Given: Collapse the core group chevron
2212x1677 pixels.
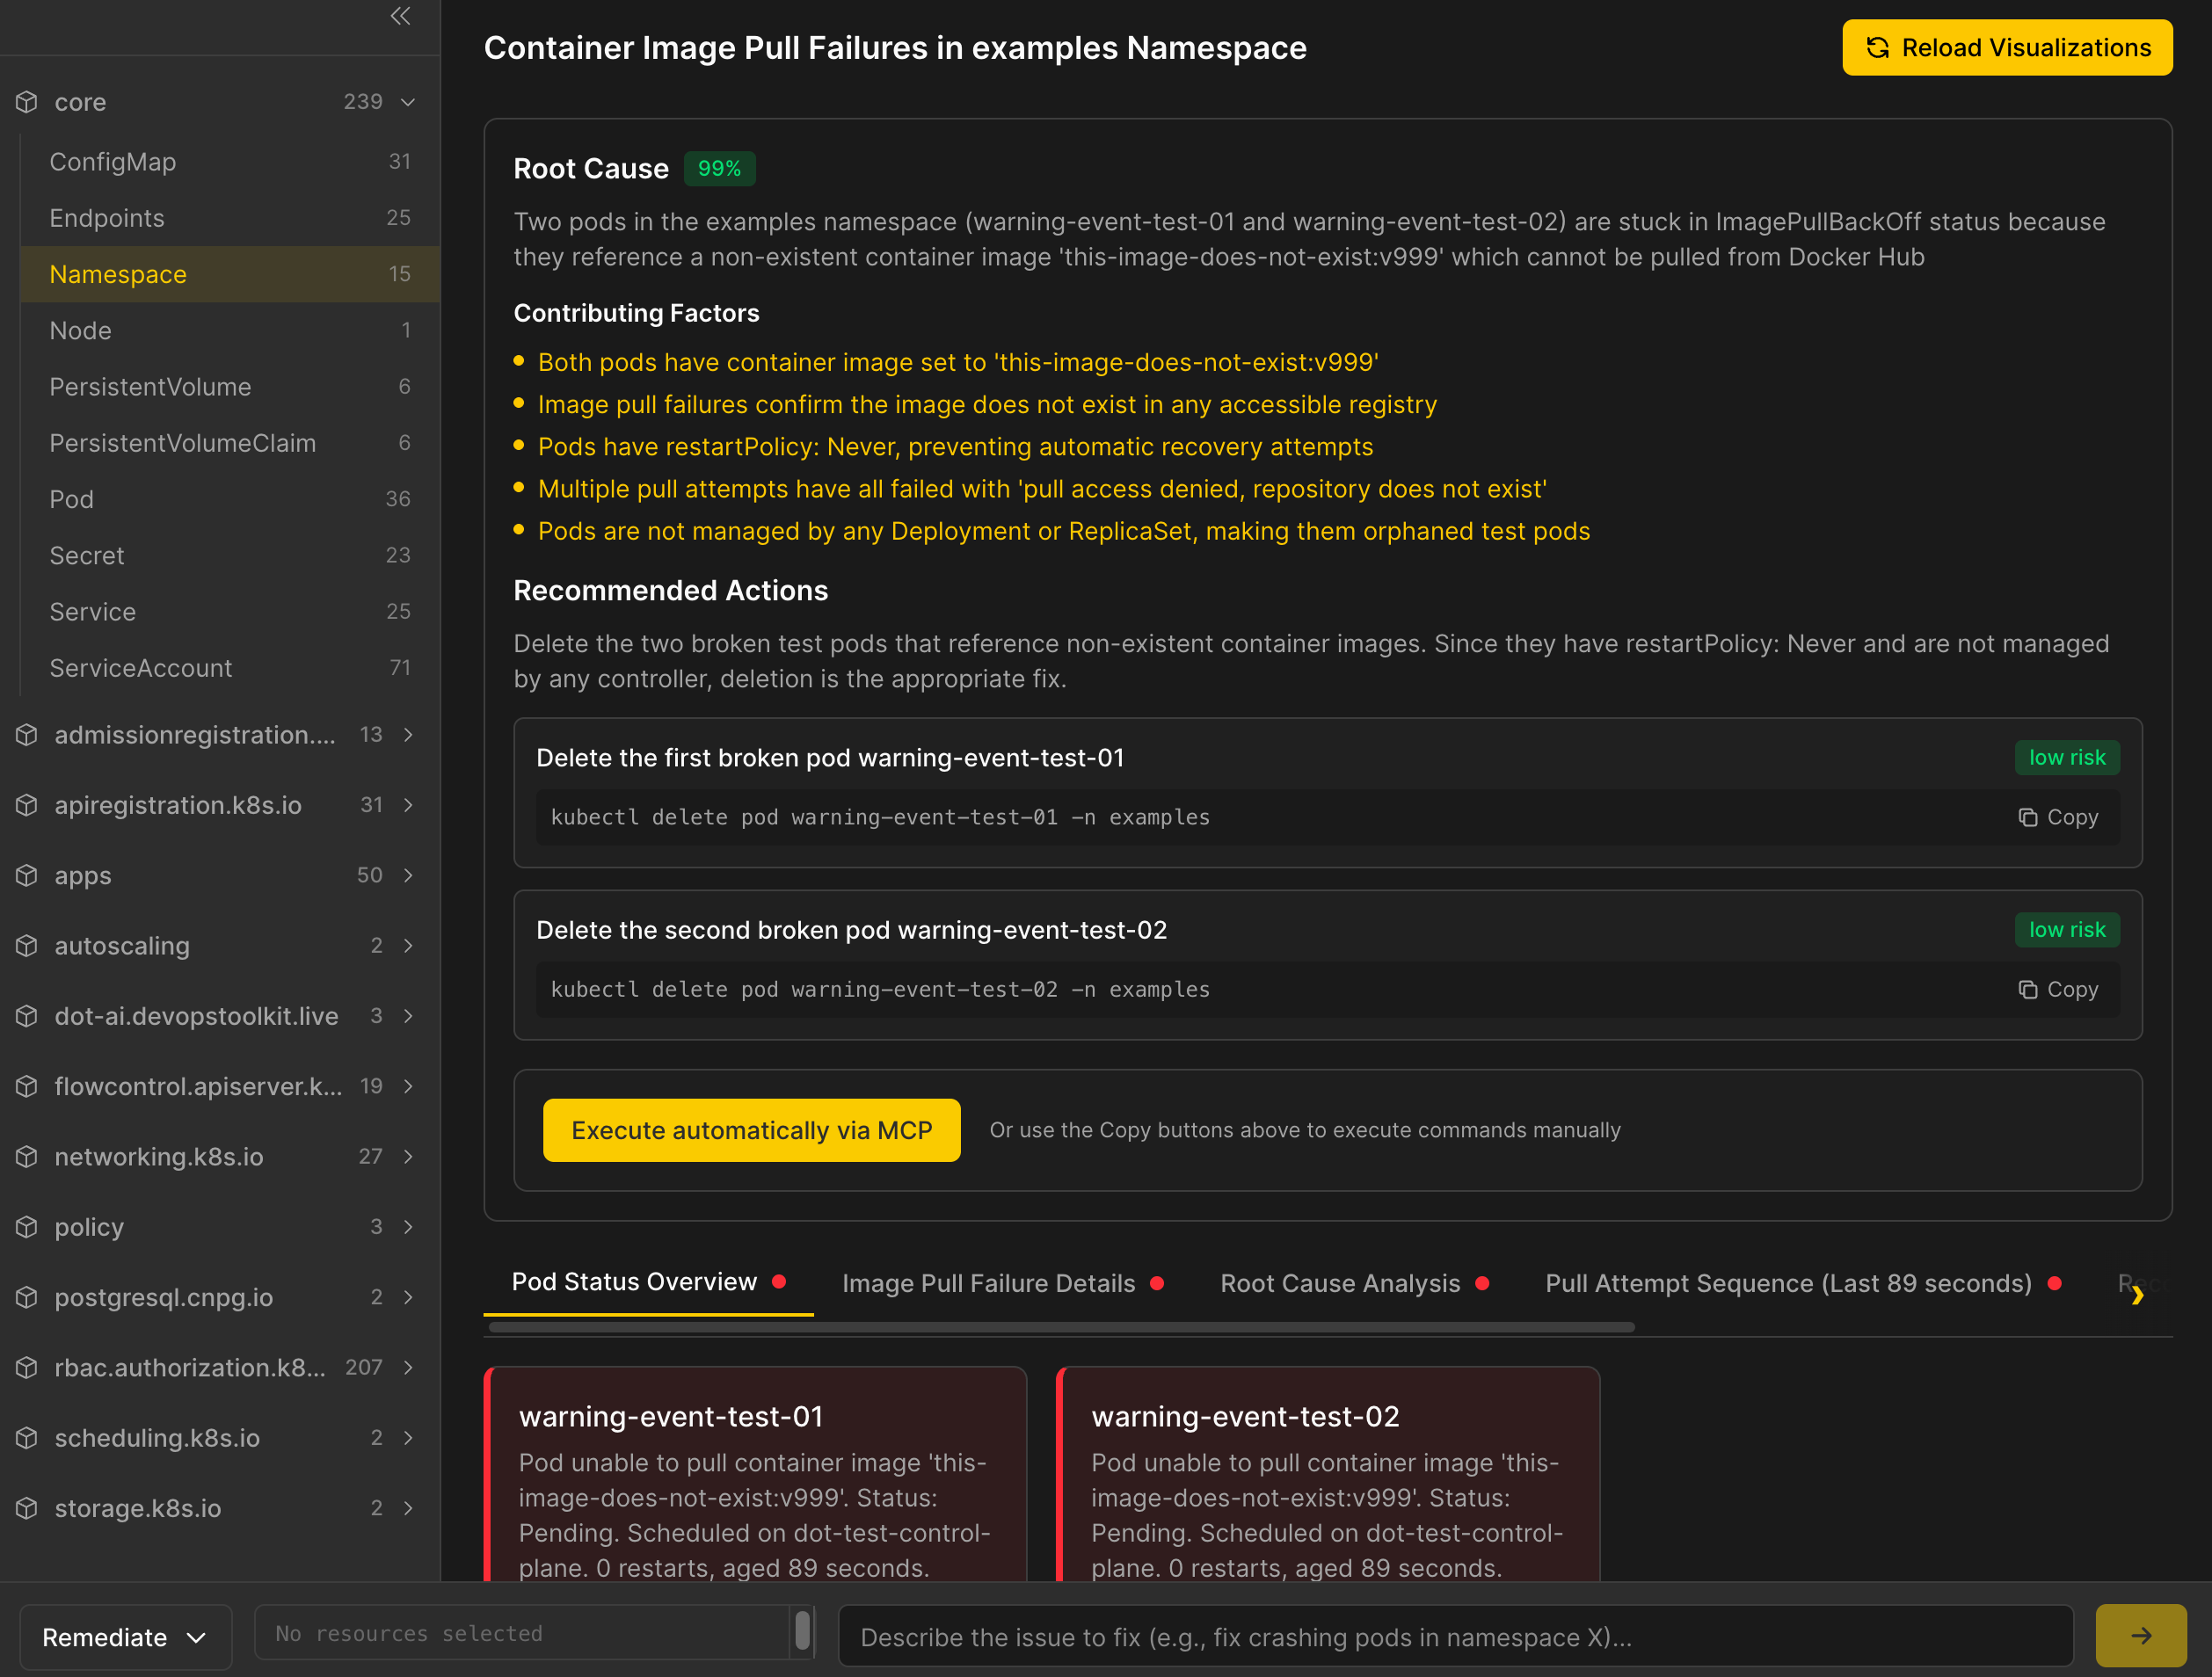Looking at the screenshot, I should pyautogui.click(x=408, y=102).
